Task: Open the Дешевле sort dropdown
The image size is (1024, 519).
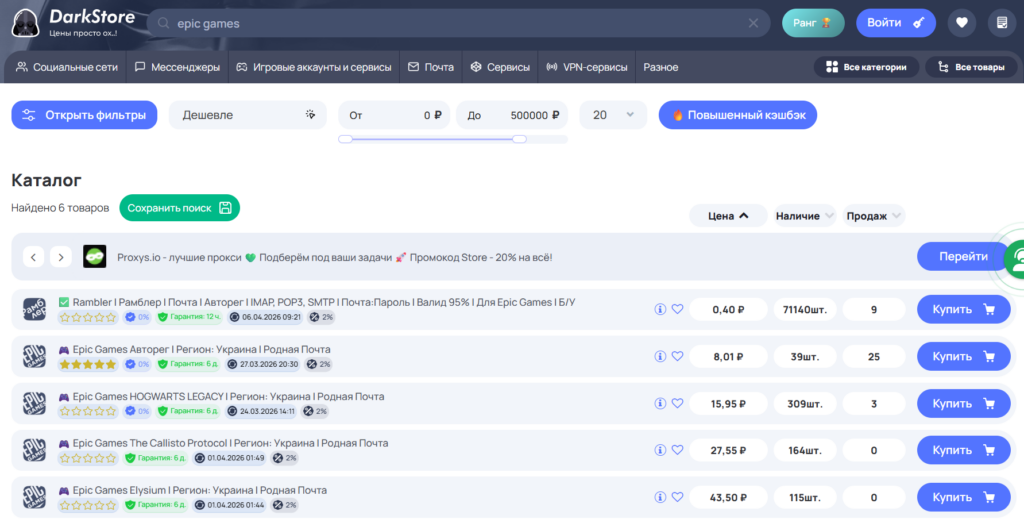Action: 248,115
